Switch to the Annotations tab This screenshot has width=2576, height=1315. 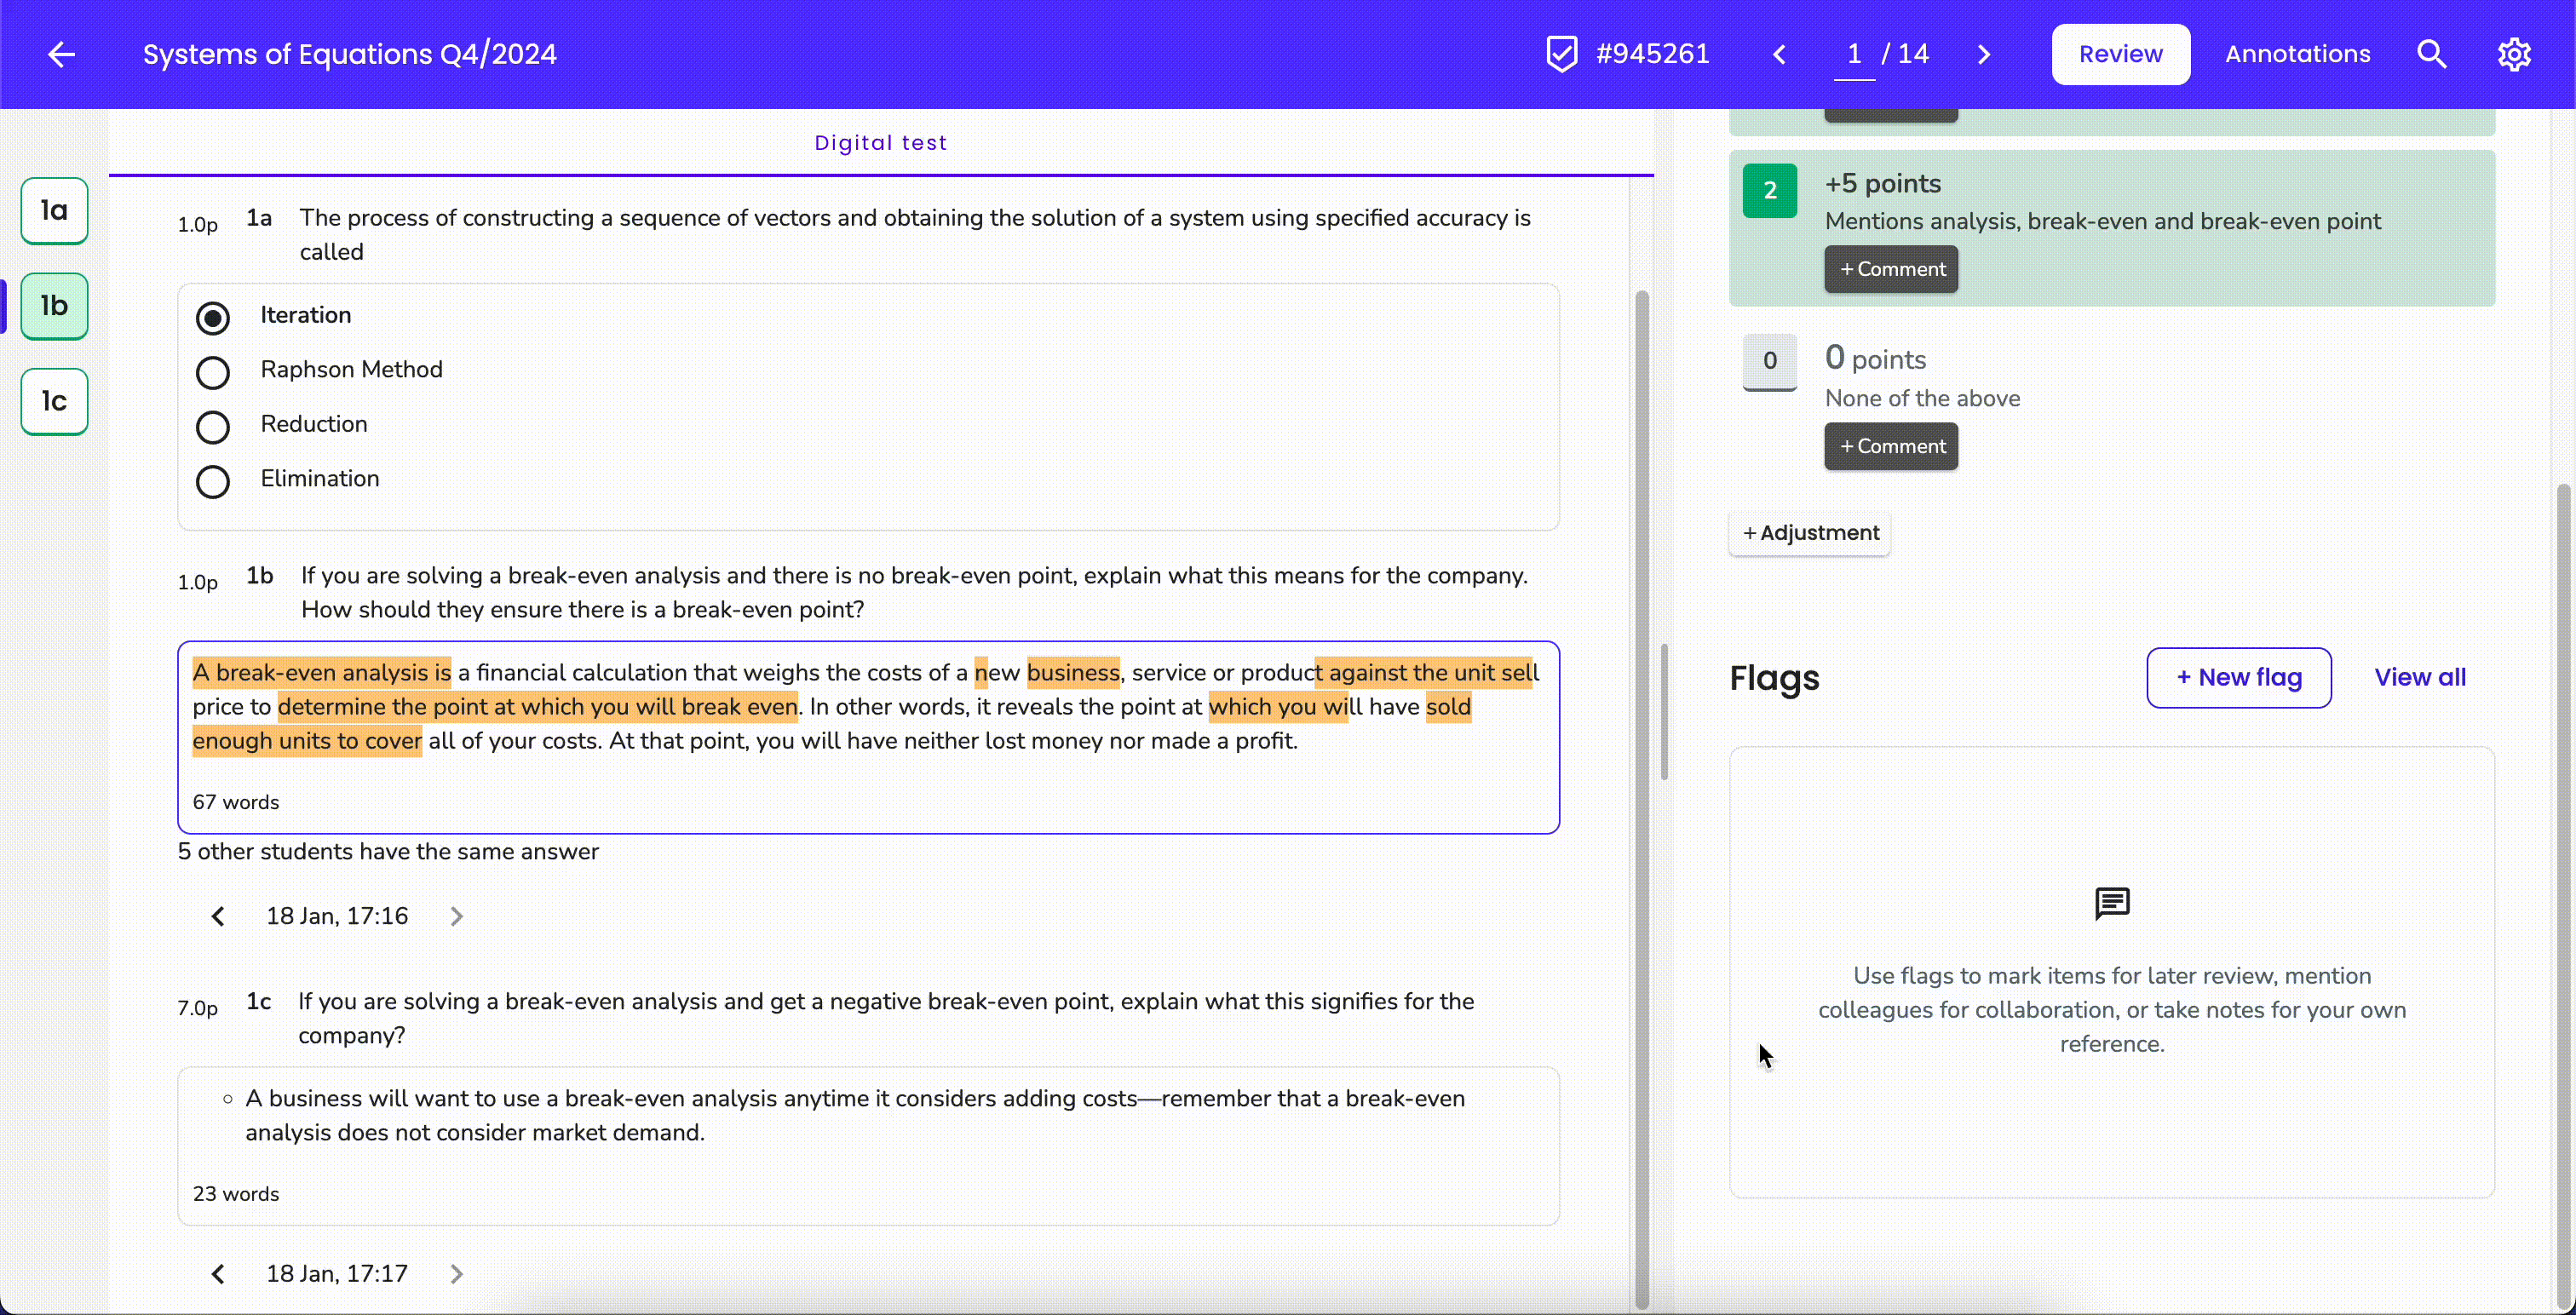pyautogui.click(x=2297, y=54)
